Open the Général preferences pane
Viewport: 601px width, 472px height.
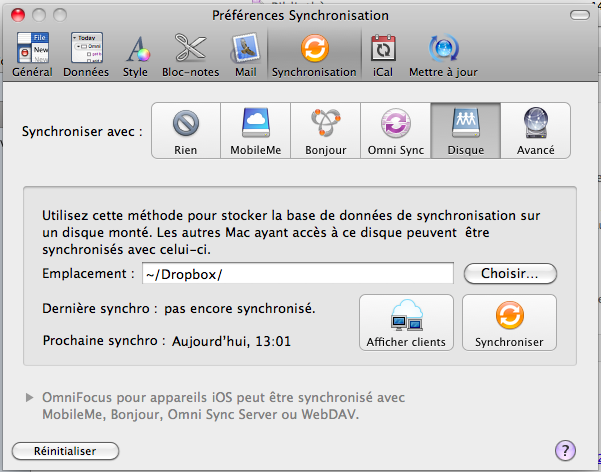point(32,55)
